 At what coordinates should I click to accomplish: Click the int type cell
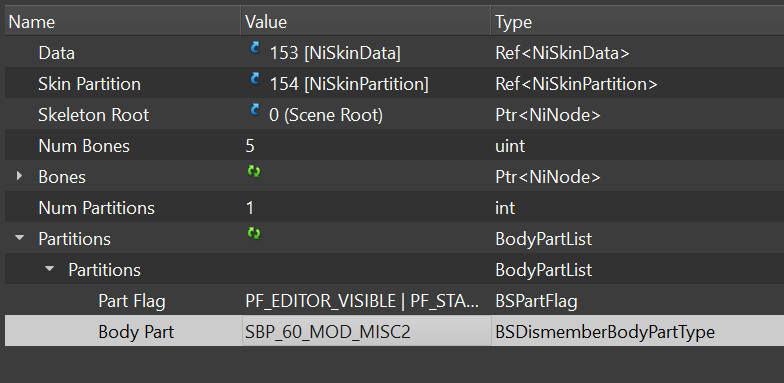point(505,208)
